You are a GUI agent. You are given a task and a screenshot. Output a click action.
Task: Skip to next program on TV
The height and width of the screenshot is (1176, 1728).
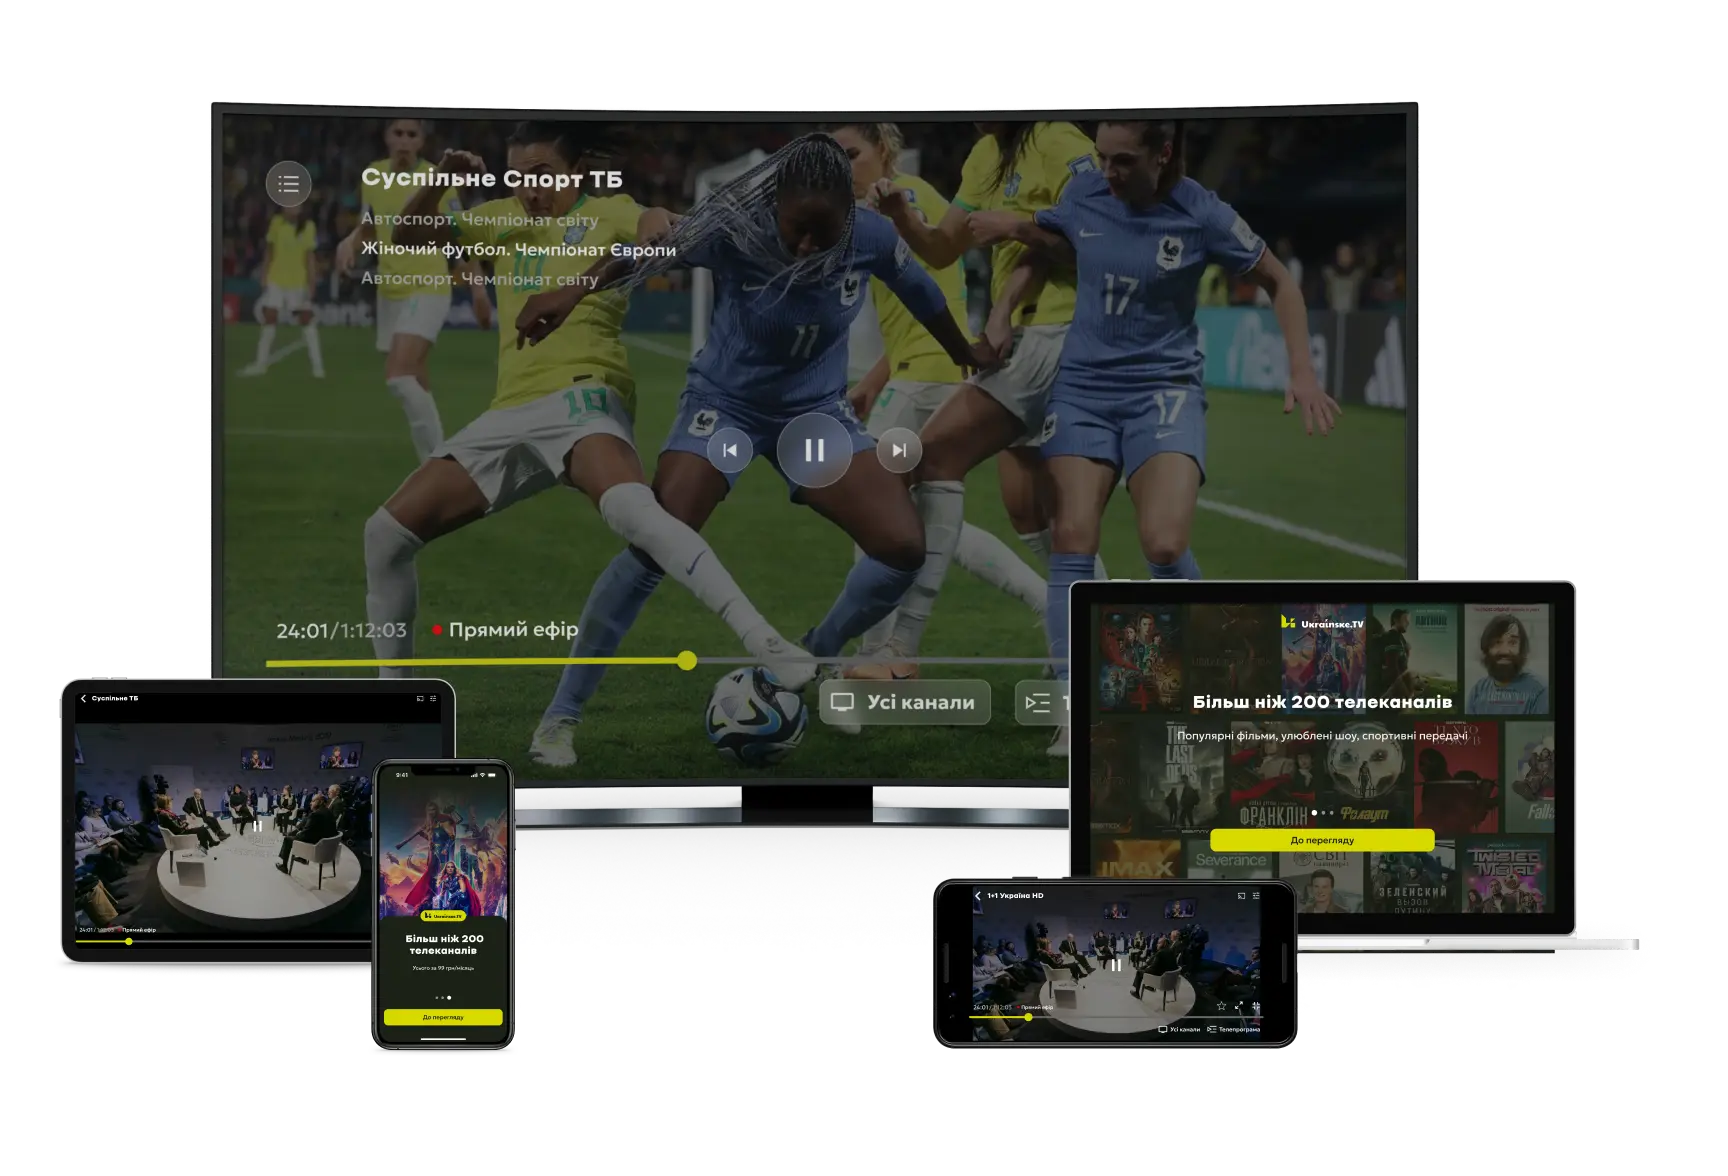coord(899,451)
